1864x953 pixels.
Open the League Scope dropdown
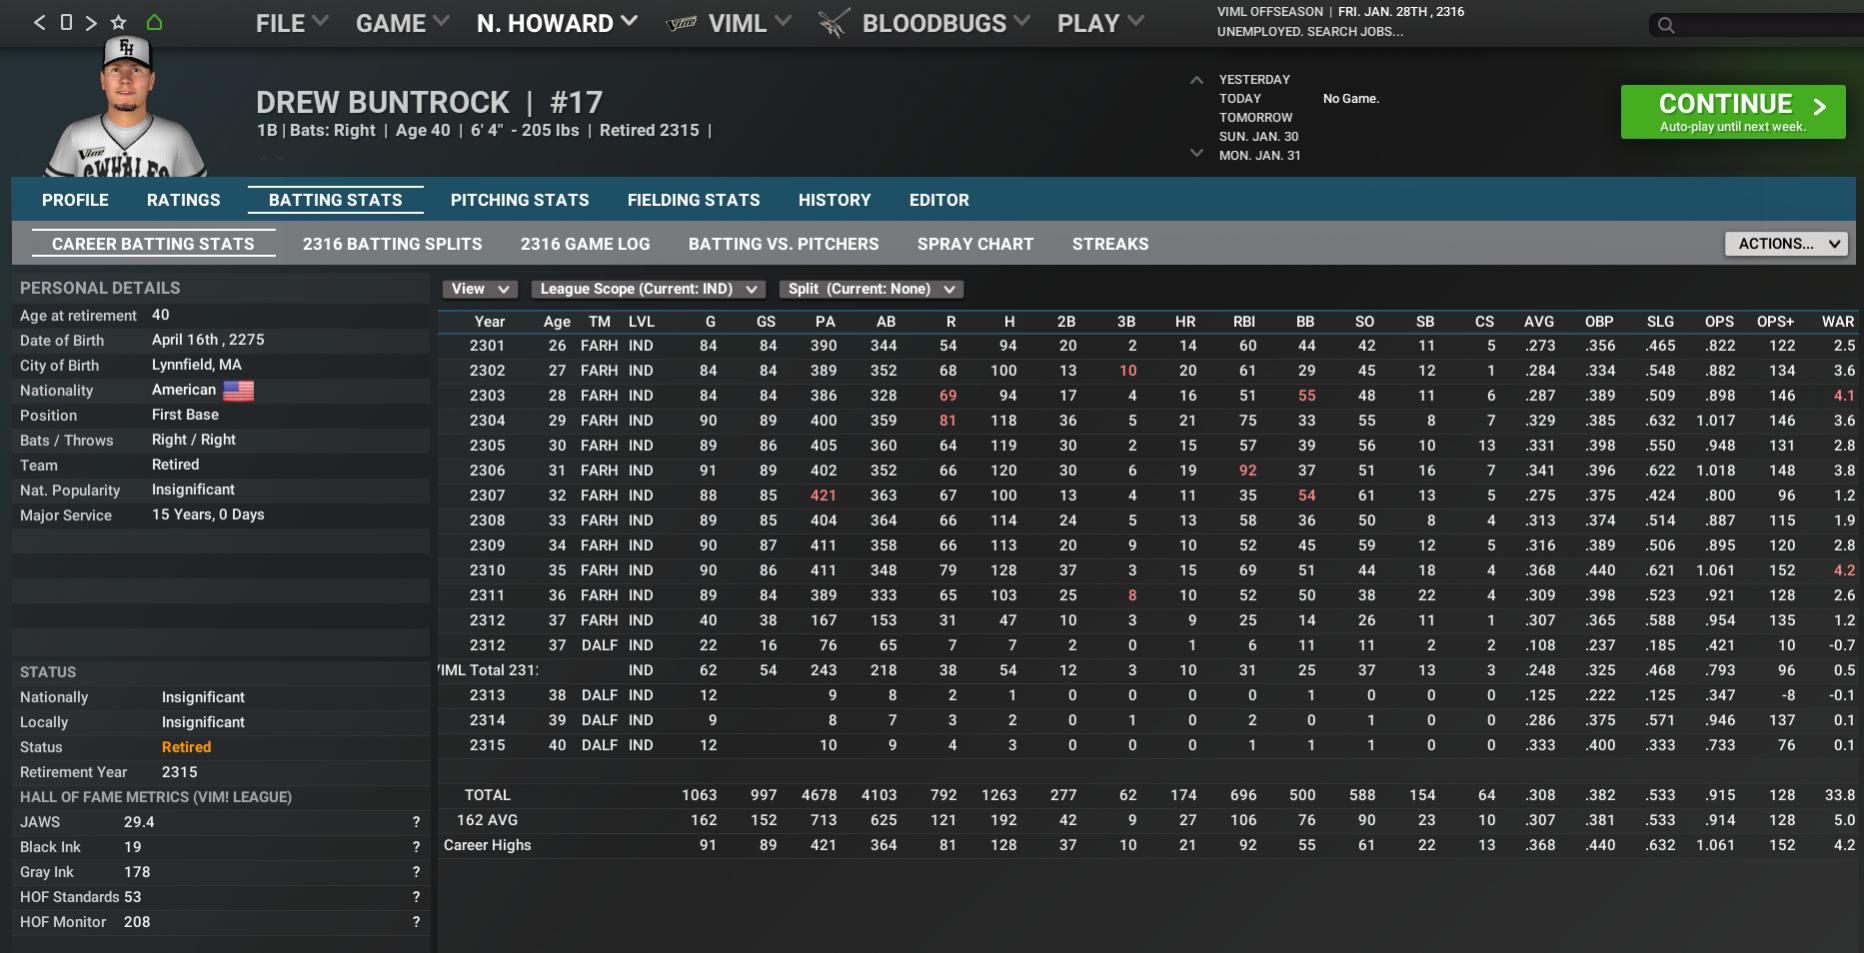click(x=649, y=289)
